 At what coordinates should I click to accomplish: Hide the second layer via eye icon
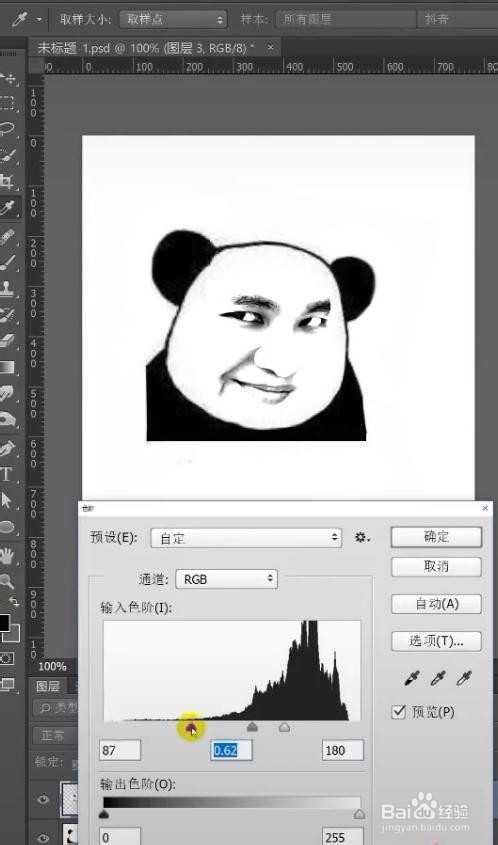pyautogui.click(x=44, y=838)
